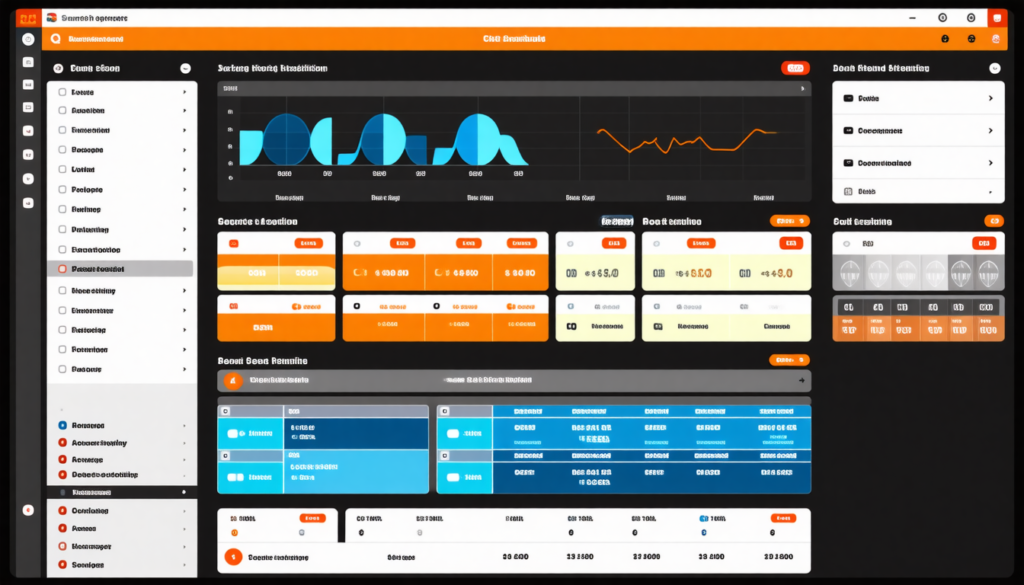Open the topmost round icon in the dark sidebar
This screenshot has height=585, width=1024.
(x=28, y=39)
